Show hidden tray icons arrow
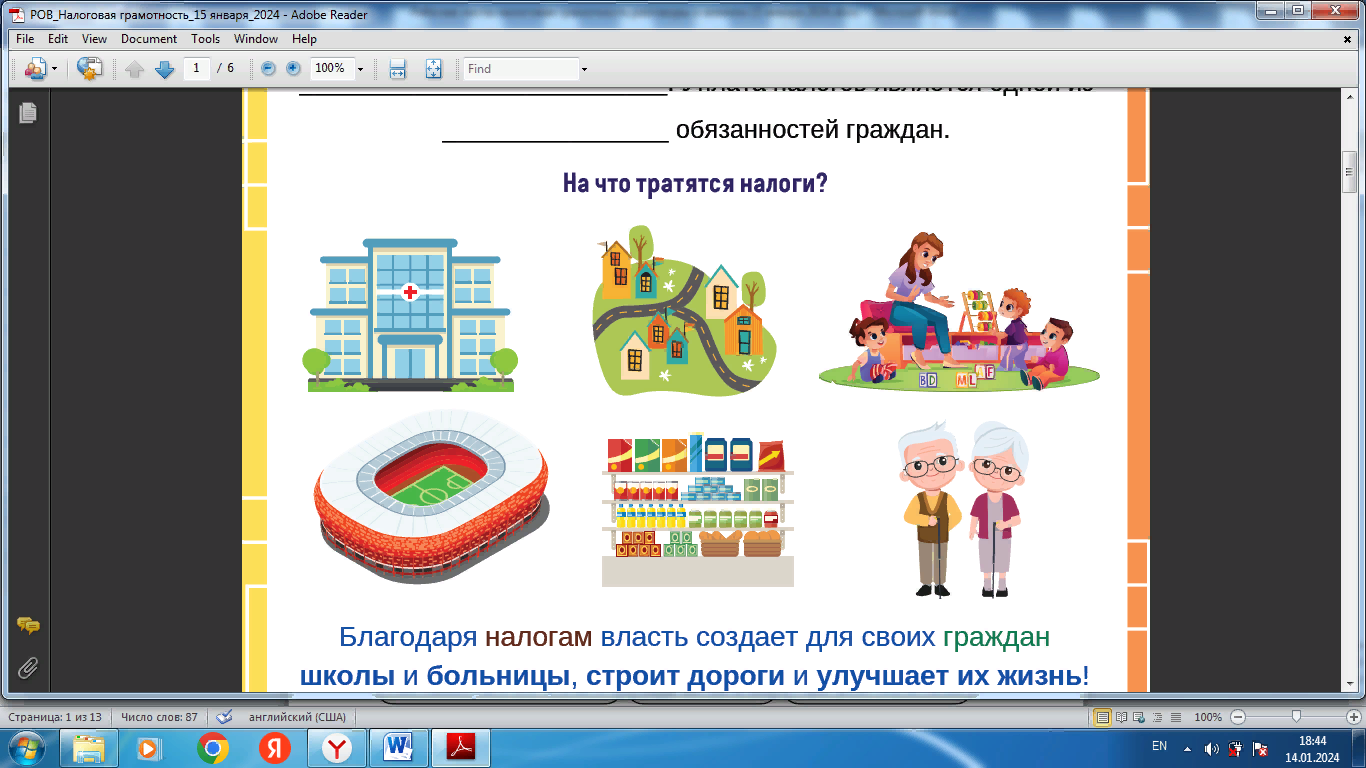 click(x=1188, y=748)
